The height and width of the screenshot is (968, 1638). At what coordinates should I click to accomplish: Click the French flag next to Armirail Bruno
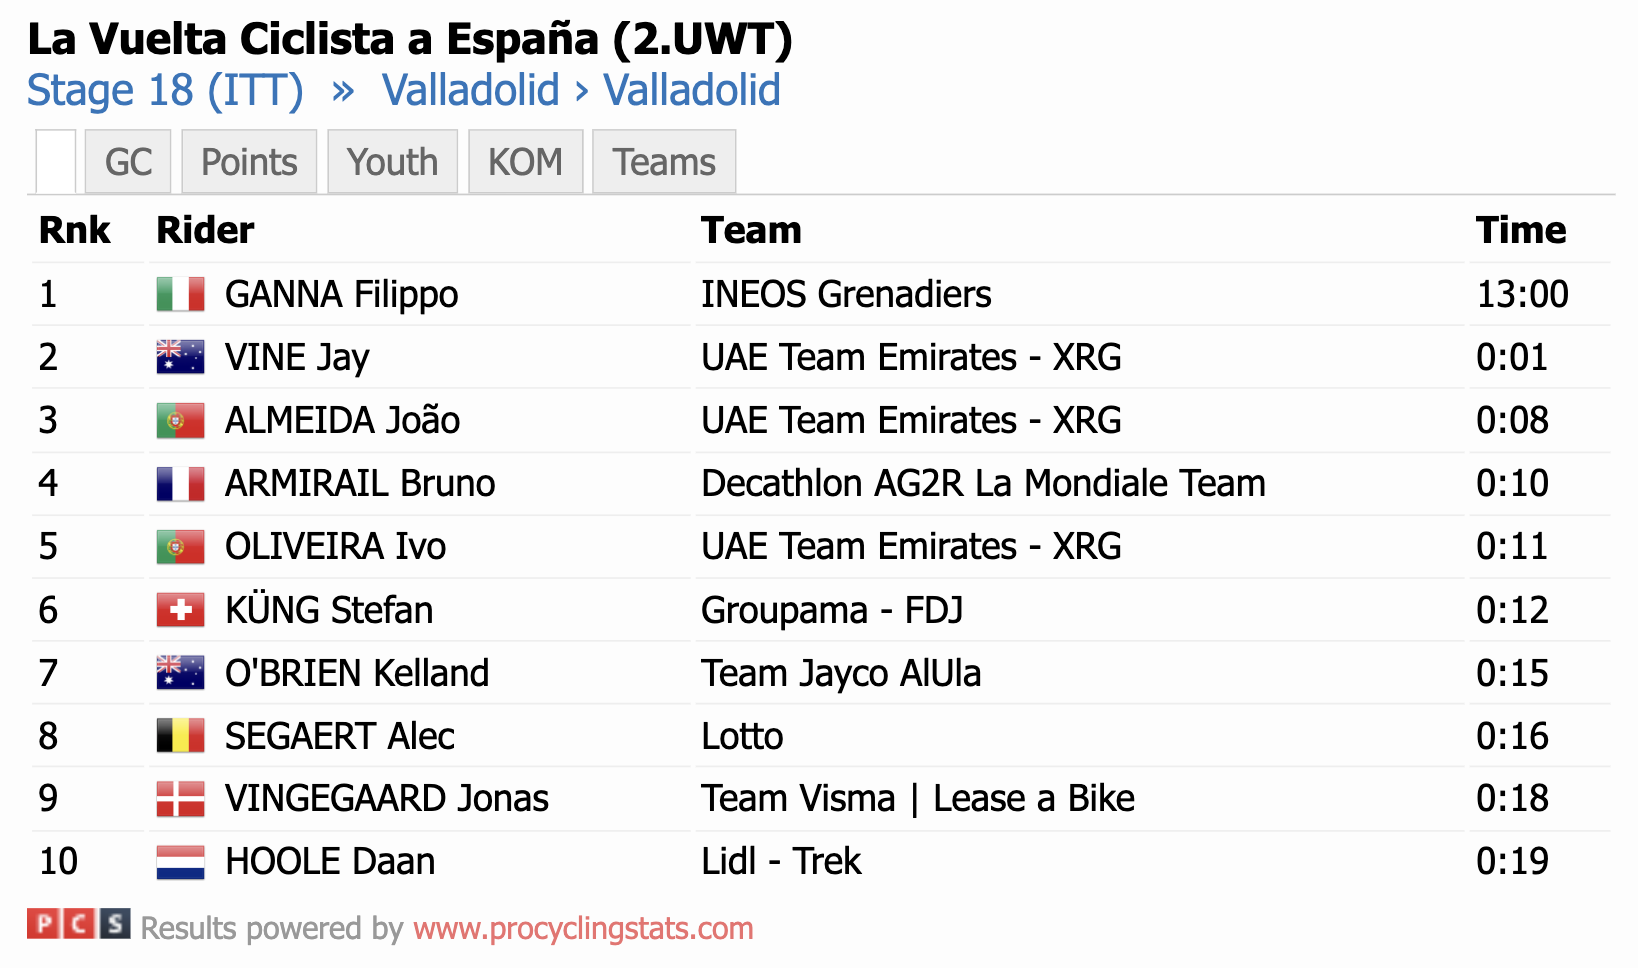(181, 484)
